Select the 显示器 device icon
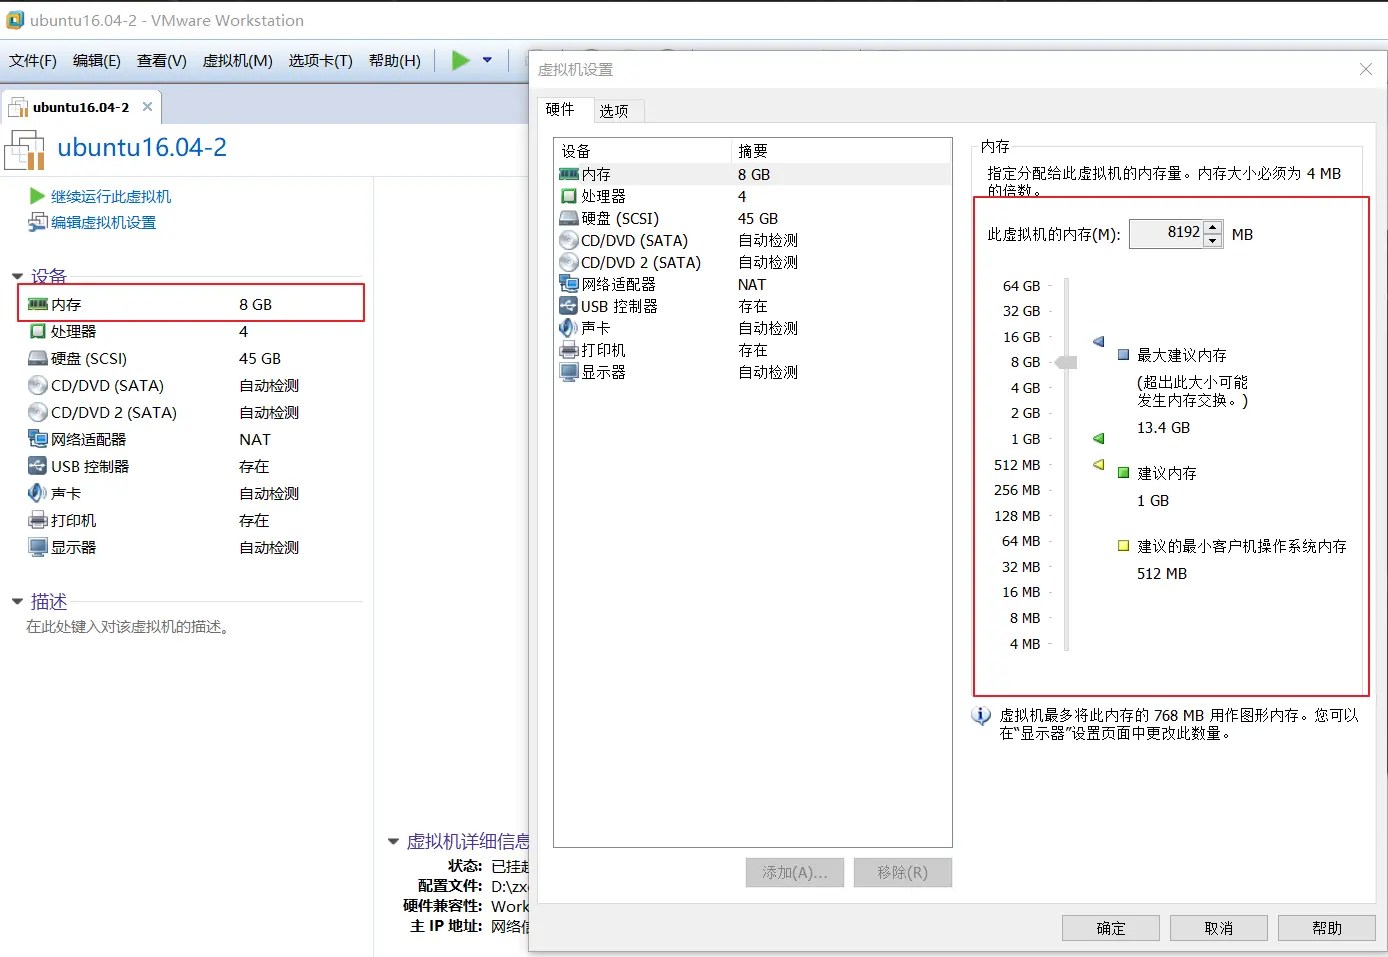This screenshot has width=1388, height=957. [569, 371]
